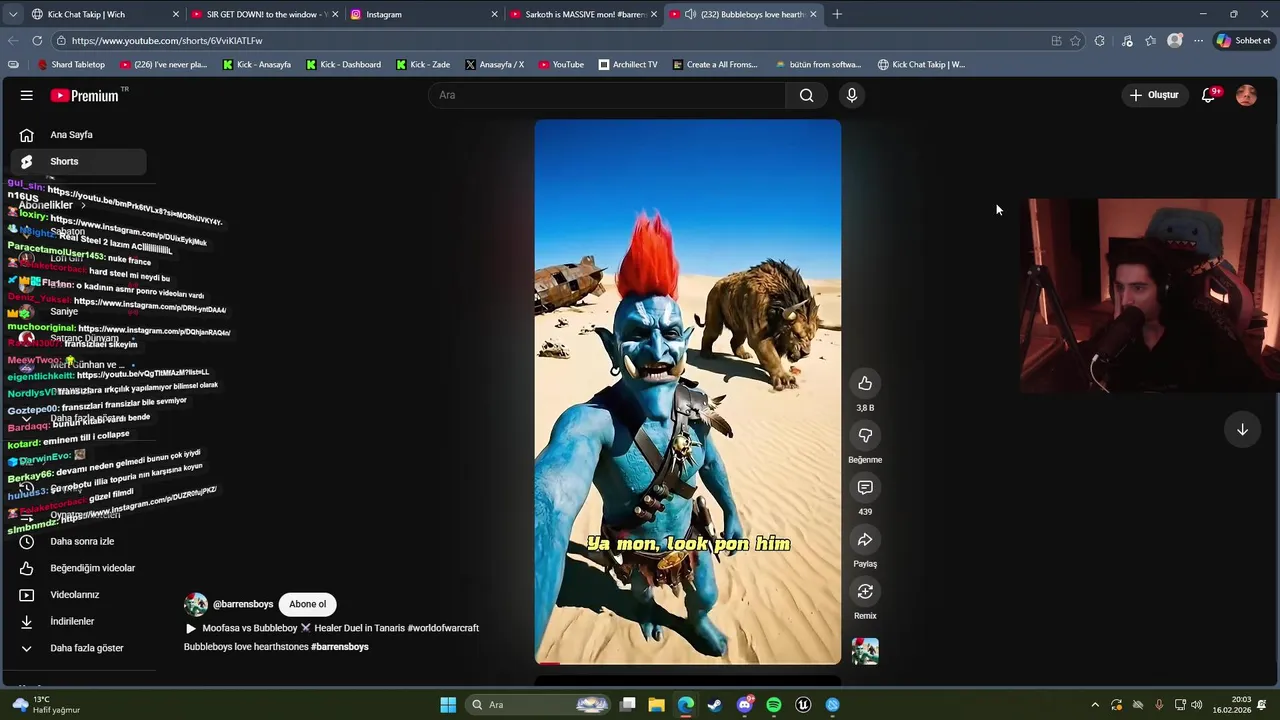
Task: Open Beğendiğim videolar in sidebar
Action: (x=78, y=568)
